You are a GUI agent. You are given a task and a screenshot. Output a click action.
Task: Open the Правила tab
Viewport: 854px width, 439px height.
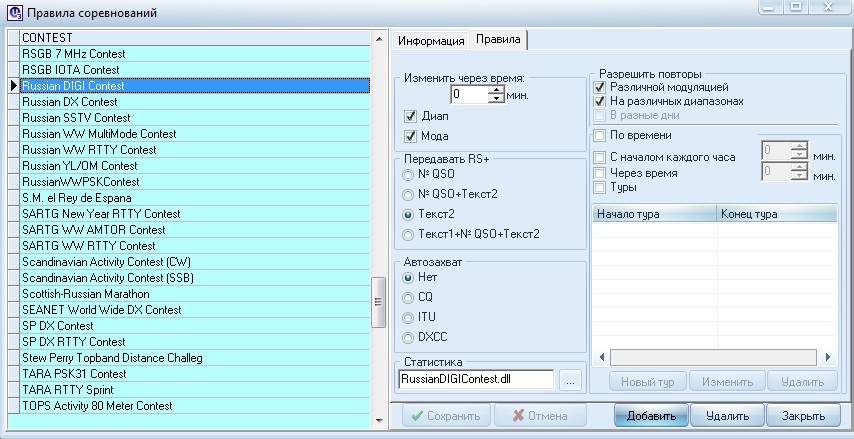[x=497, y=40]
